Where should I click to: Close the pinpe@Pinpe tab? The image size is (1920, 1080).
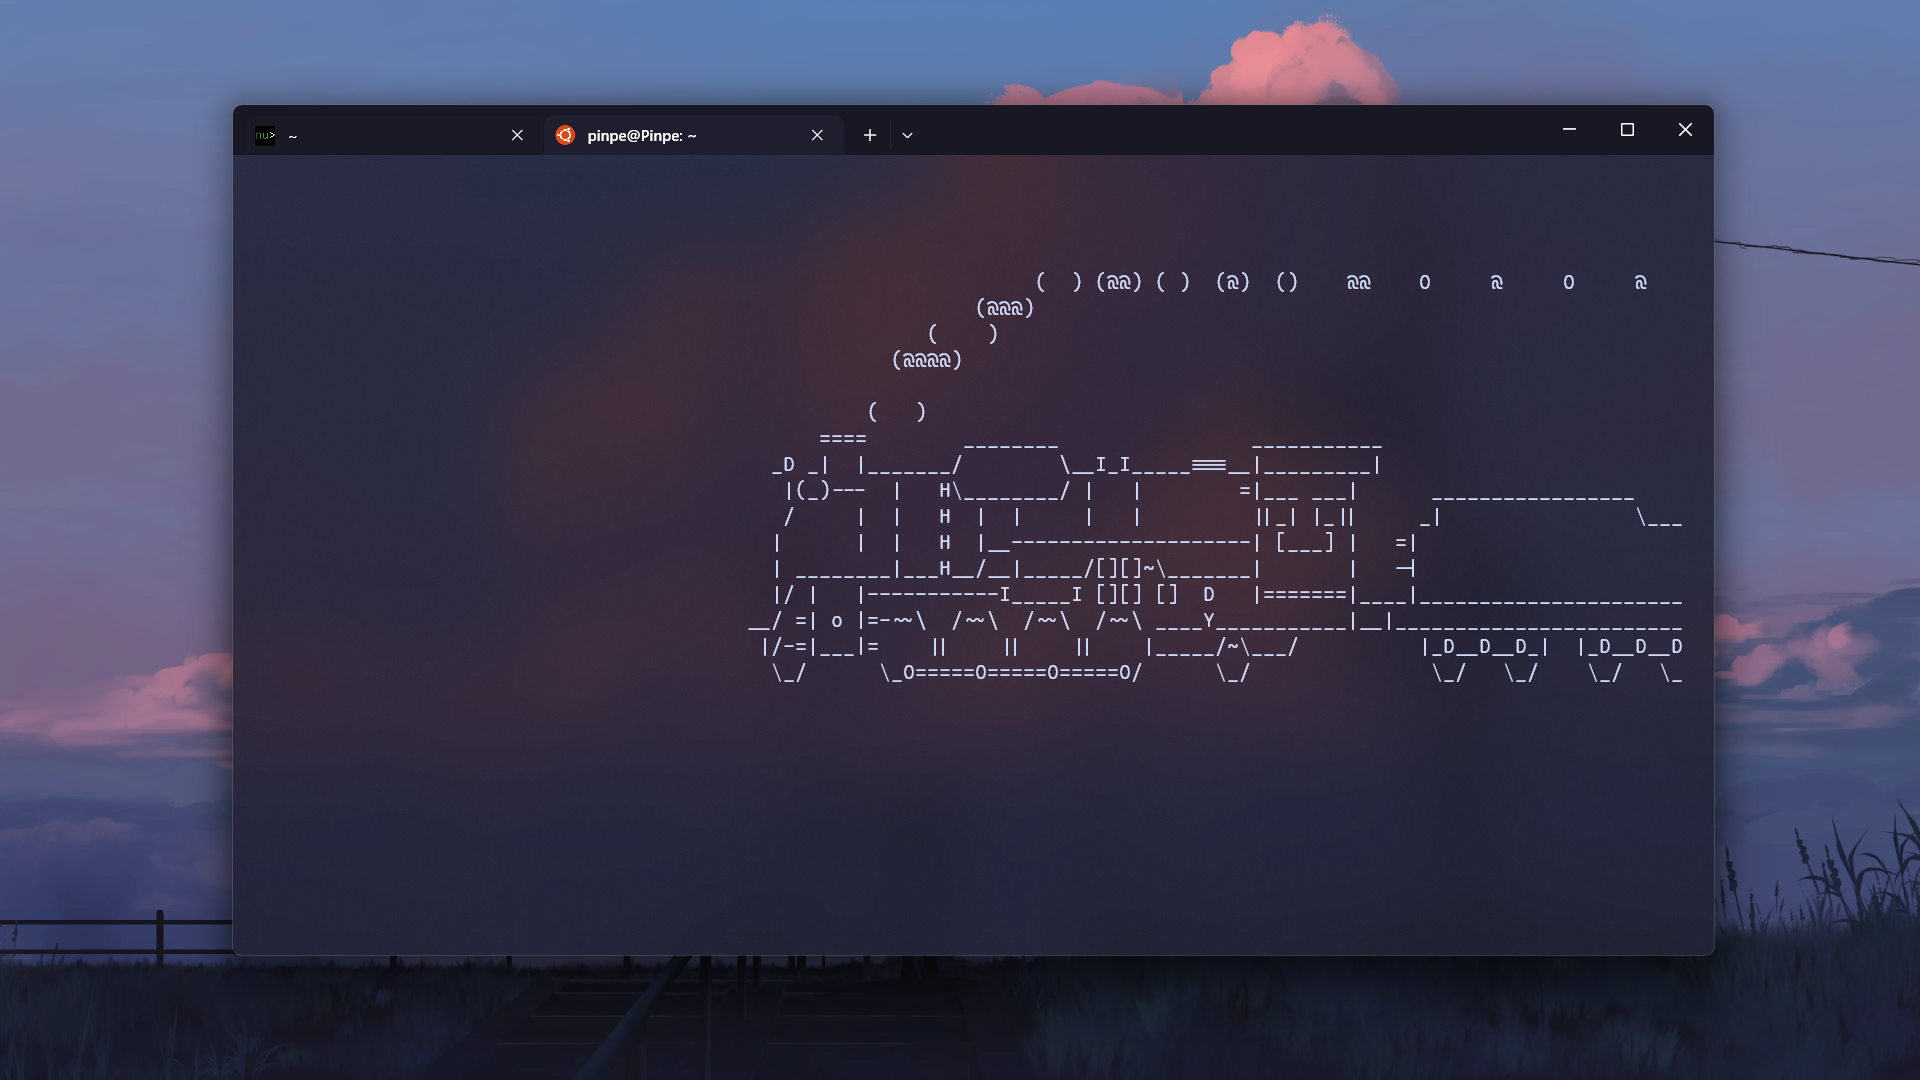click(817, 135)
